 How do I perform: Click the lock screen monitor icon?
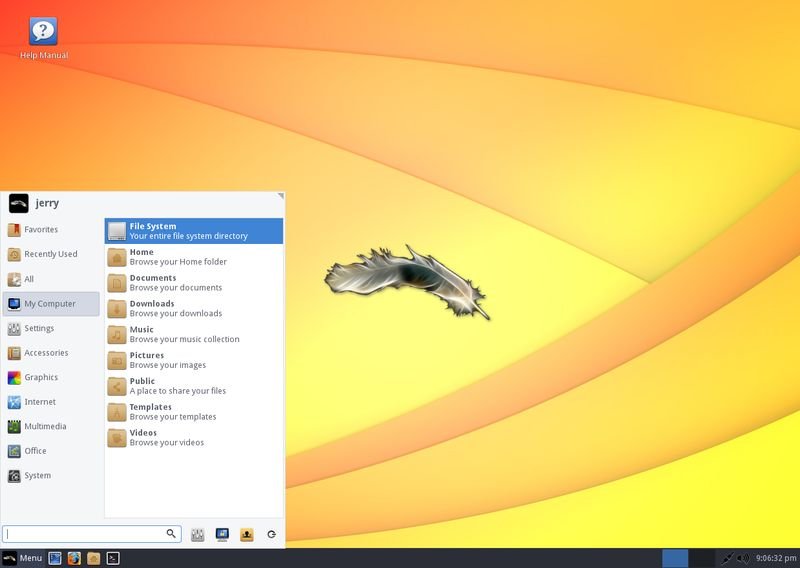click(222, 535)
